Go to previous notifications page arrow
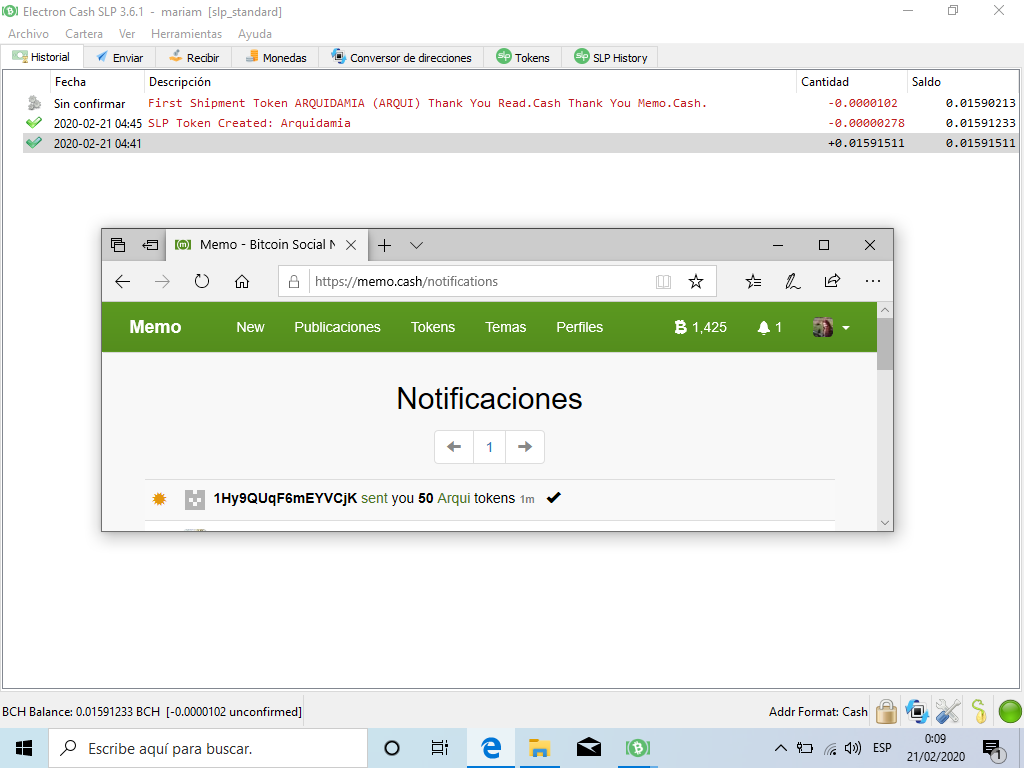The height and width of the screenshot is (768, 1024). pos(454,447)
